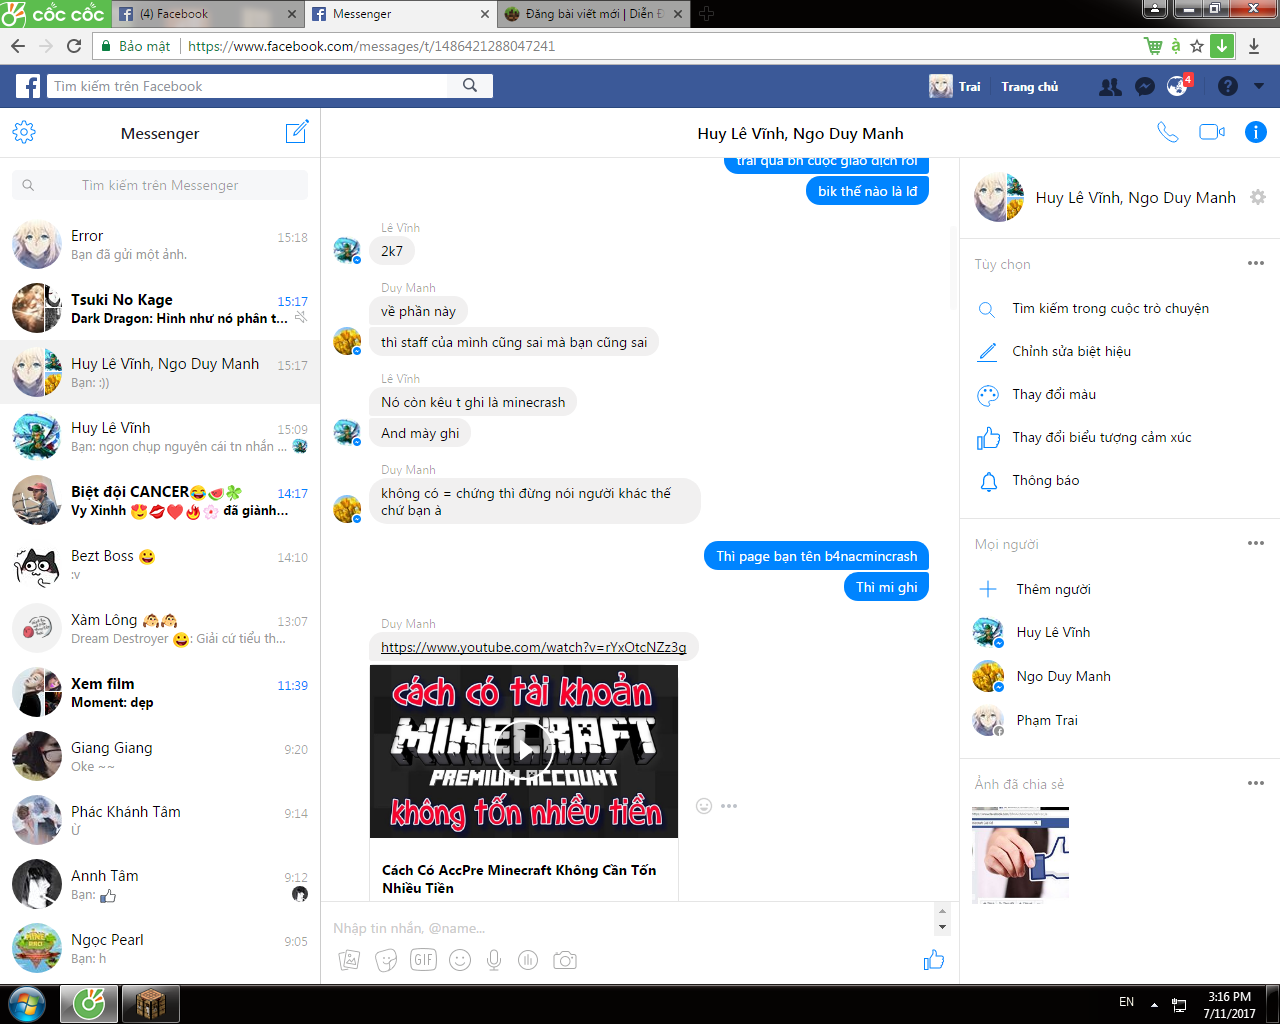Play the Minecraft video preview

(x=524, y=751)
